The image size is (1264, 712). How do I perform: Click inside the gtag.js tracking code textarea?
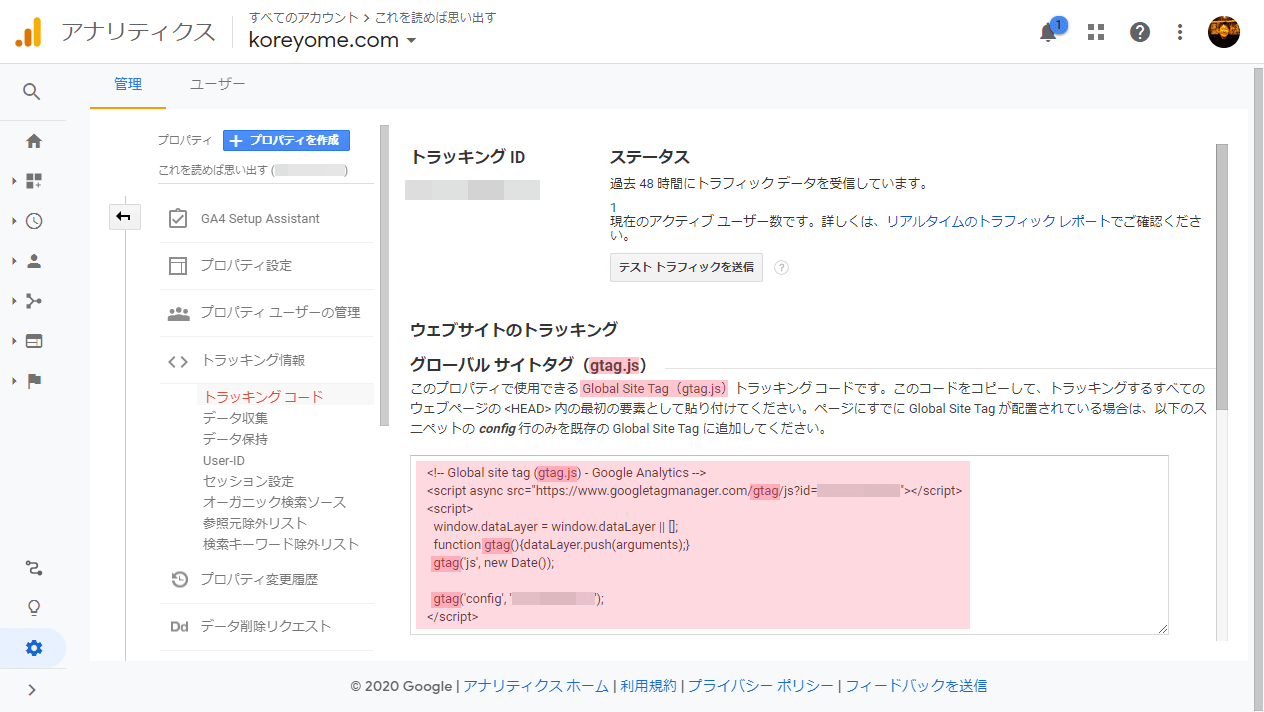pos(789,545)
